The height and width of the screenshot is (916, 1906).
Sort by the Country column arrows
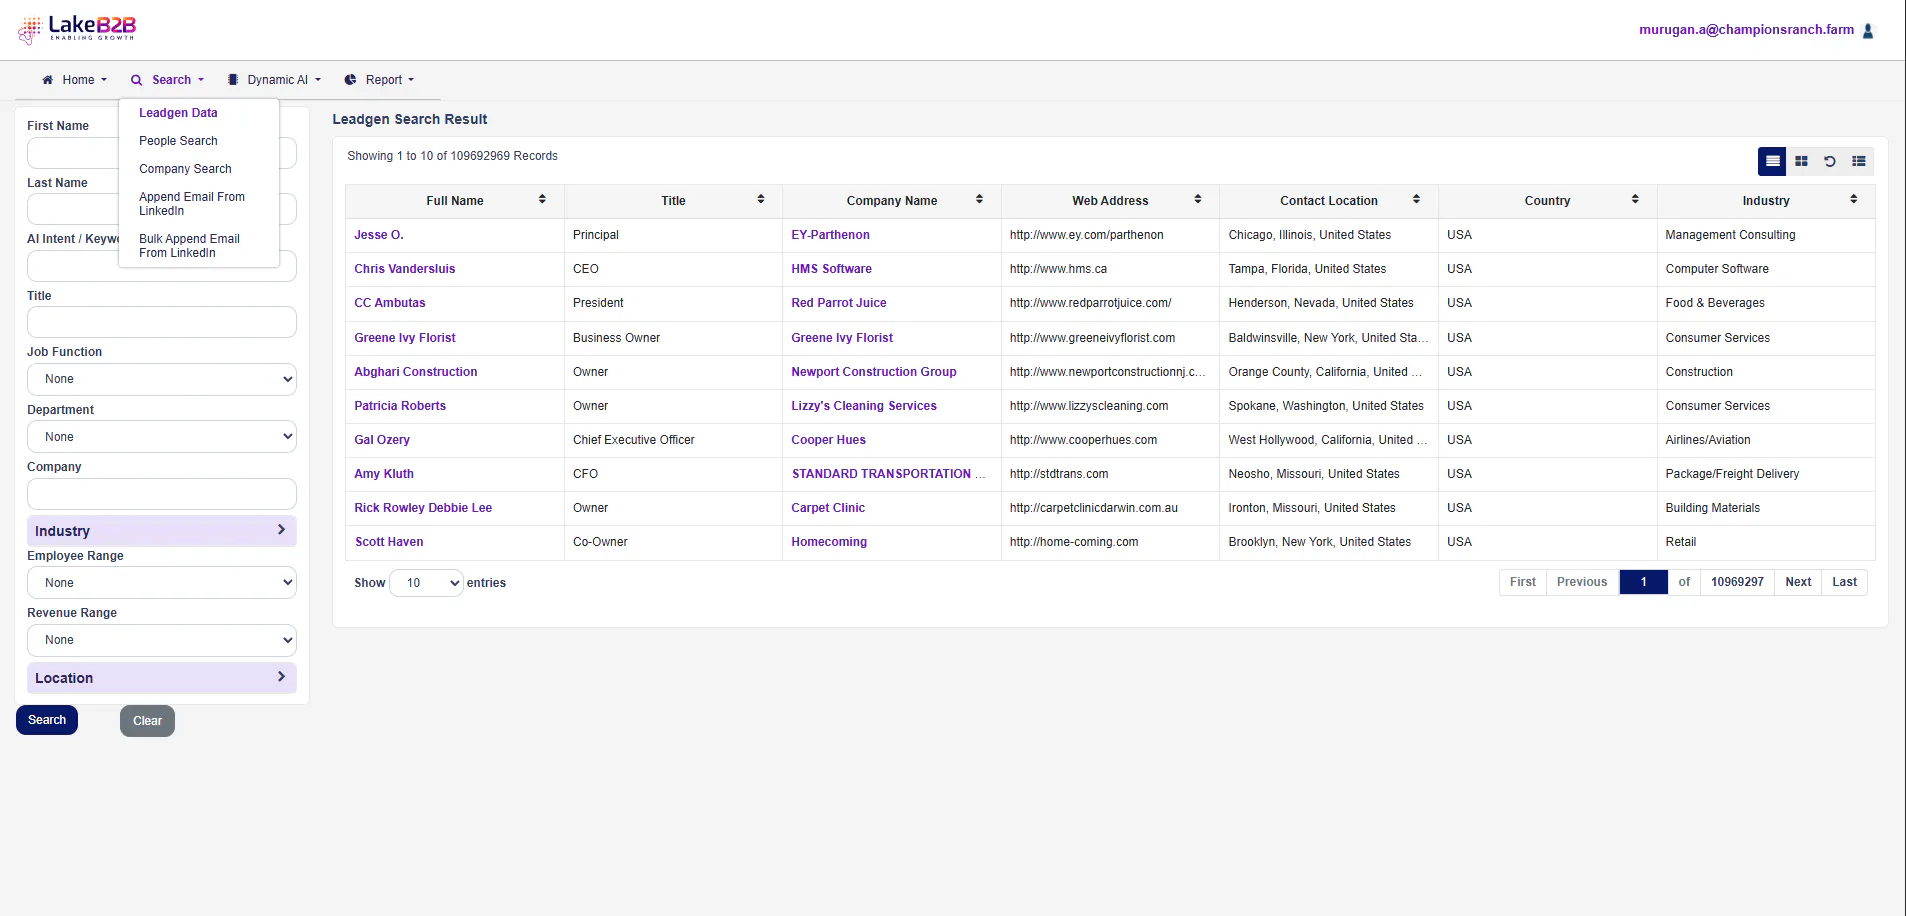(1635, 200)
